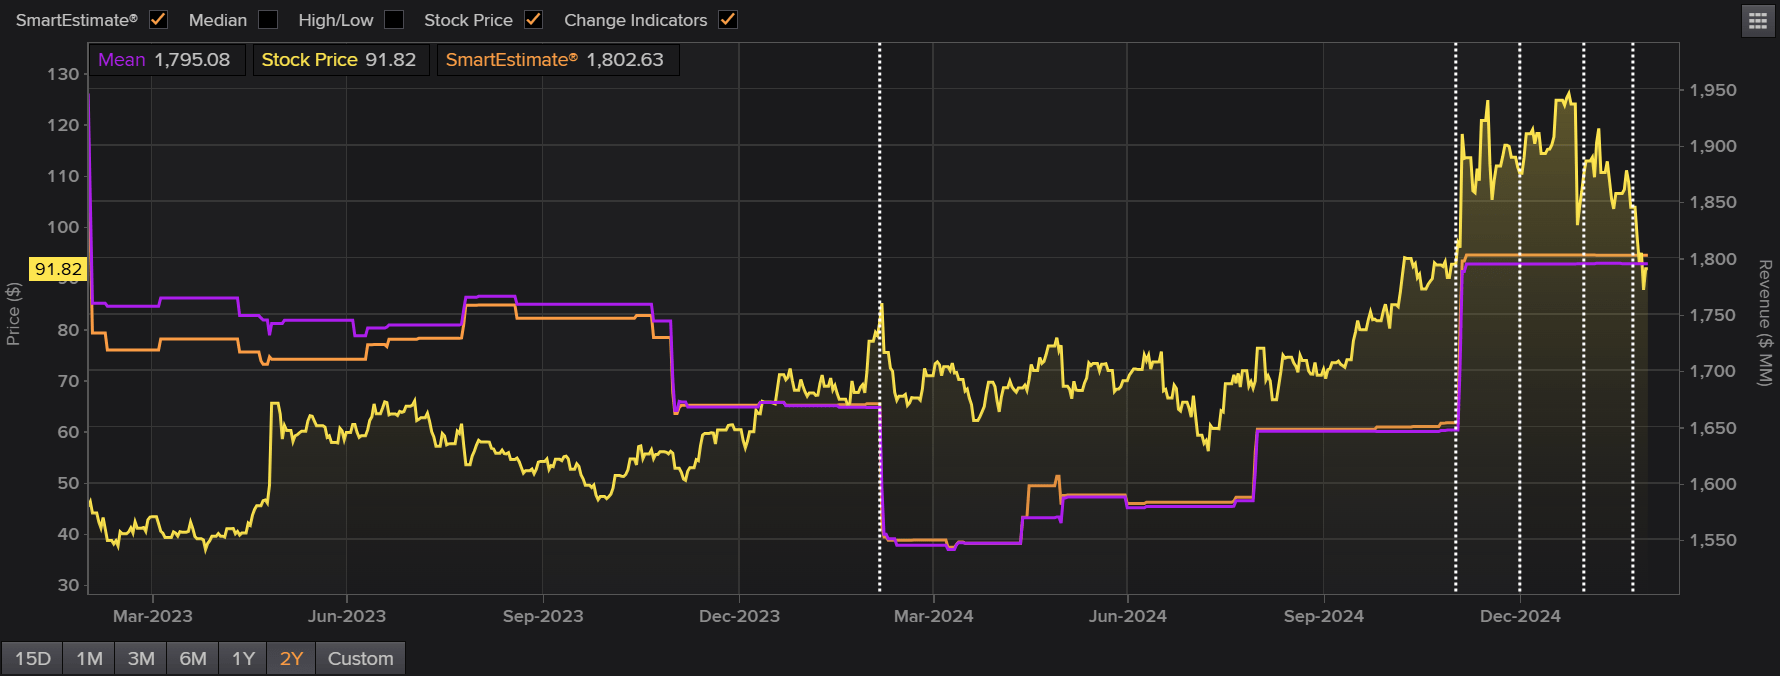1780x676 pixels.
Task: Click the Sep-2024 axis label
Action: click(1323, 616)
